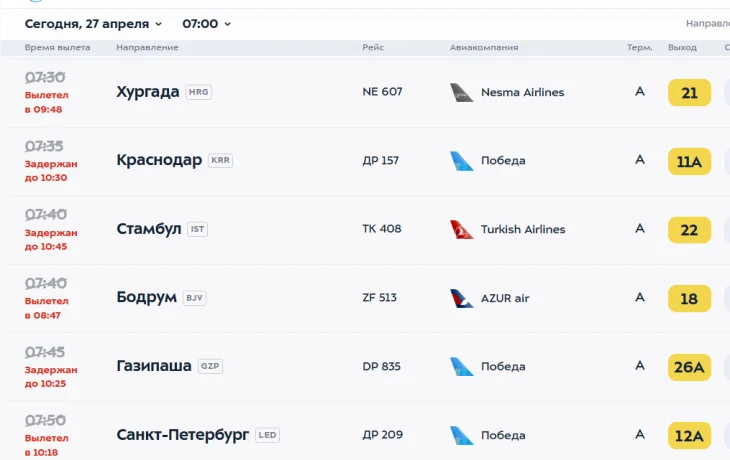Open the date dropdown "Сегодня, 27 апреля"
Screen dimensions: 730x460
[93, 23]
